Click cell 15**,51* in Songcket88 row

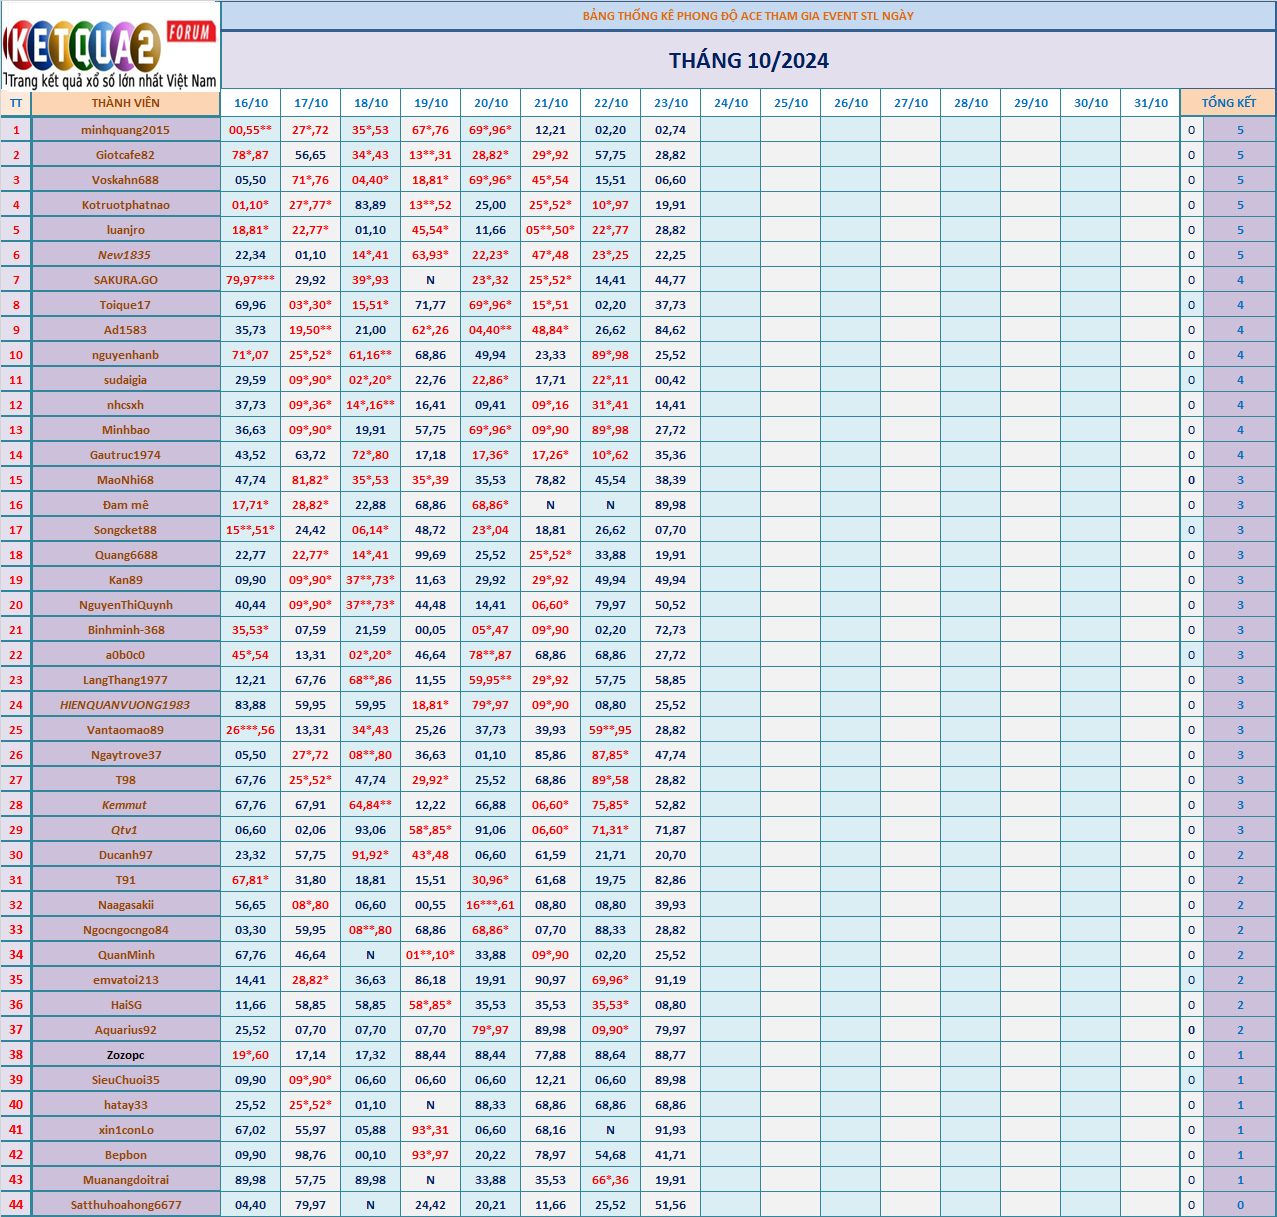tap(251, 530)
